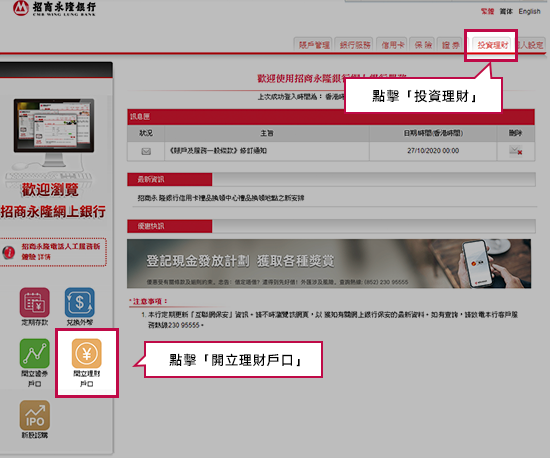Click 招商永隆電話人工服務新體驗 詳情 link
This screenshot has width=550, height=458.
point(61,251)
